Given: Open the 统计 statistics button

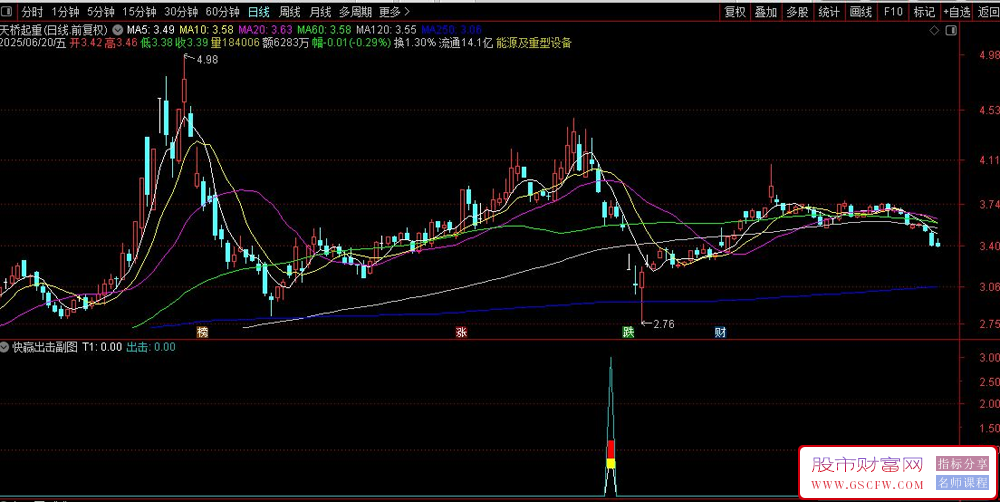Looking at the screenshot, I should coord(829,11).
